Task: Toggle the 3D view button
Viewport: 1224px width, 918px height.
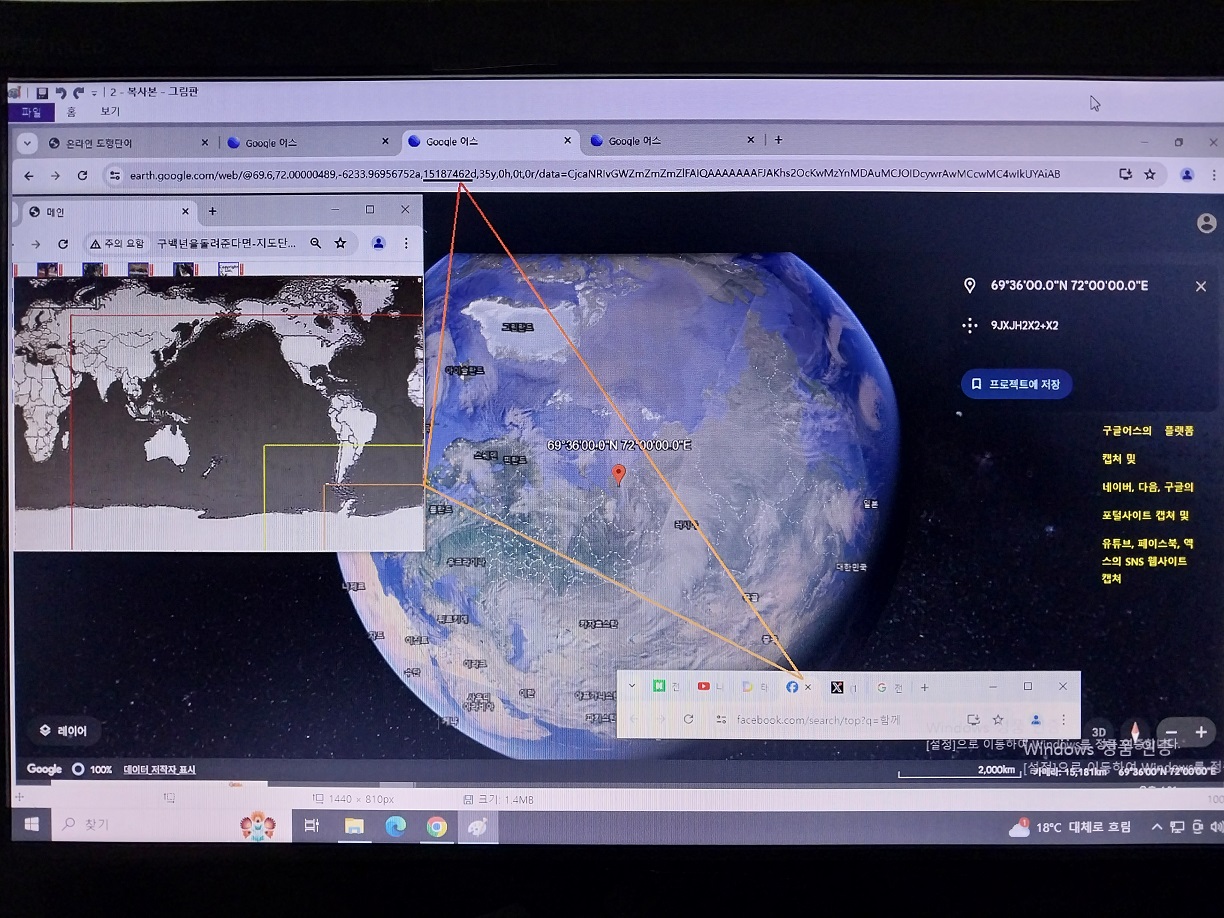Action: [x=1098, y=732]
